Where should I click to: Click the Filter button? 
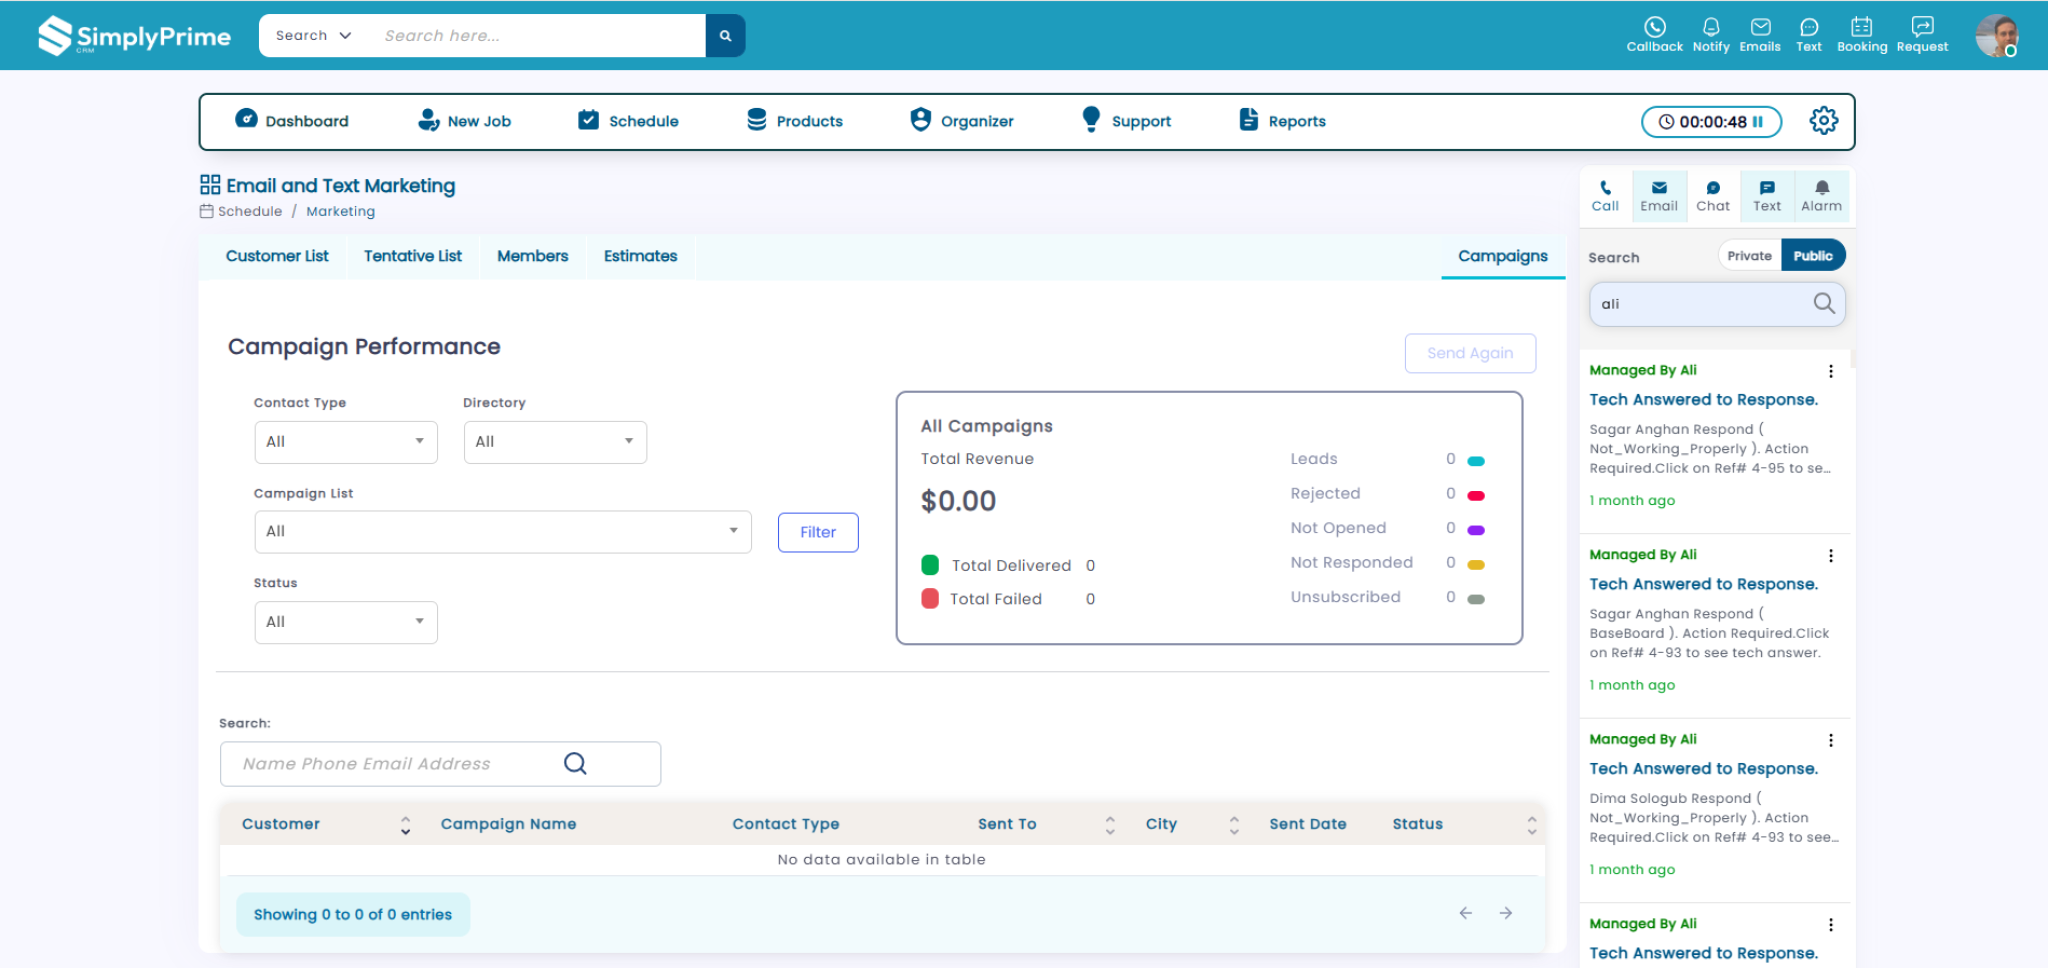(x=818, y=532)
